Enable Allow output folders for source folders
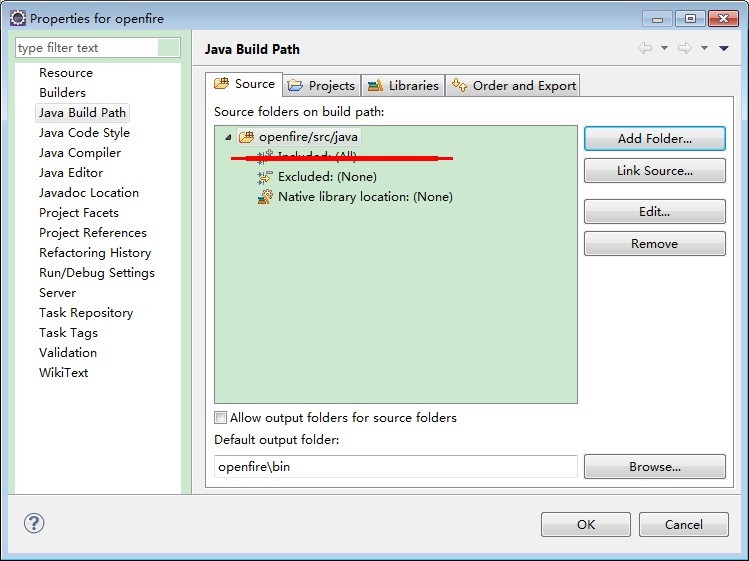 pos(220,418)
